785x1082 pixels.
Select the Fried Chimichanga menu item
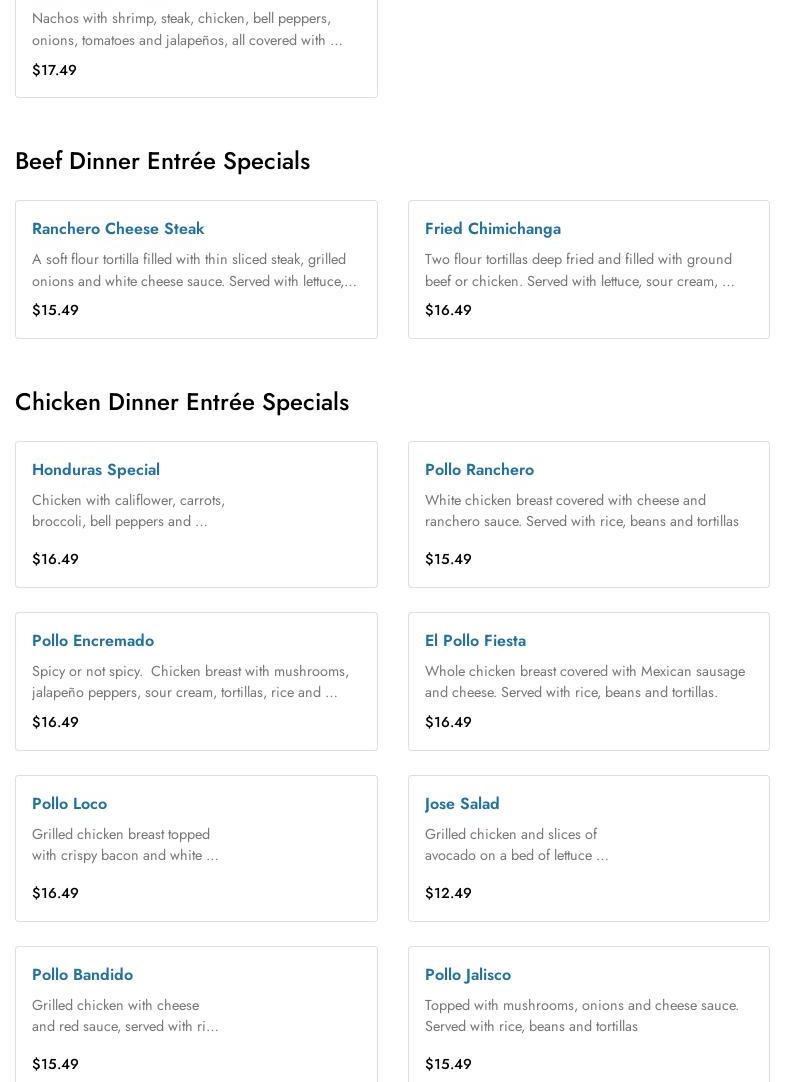pos(492,229)
